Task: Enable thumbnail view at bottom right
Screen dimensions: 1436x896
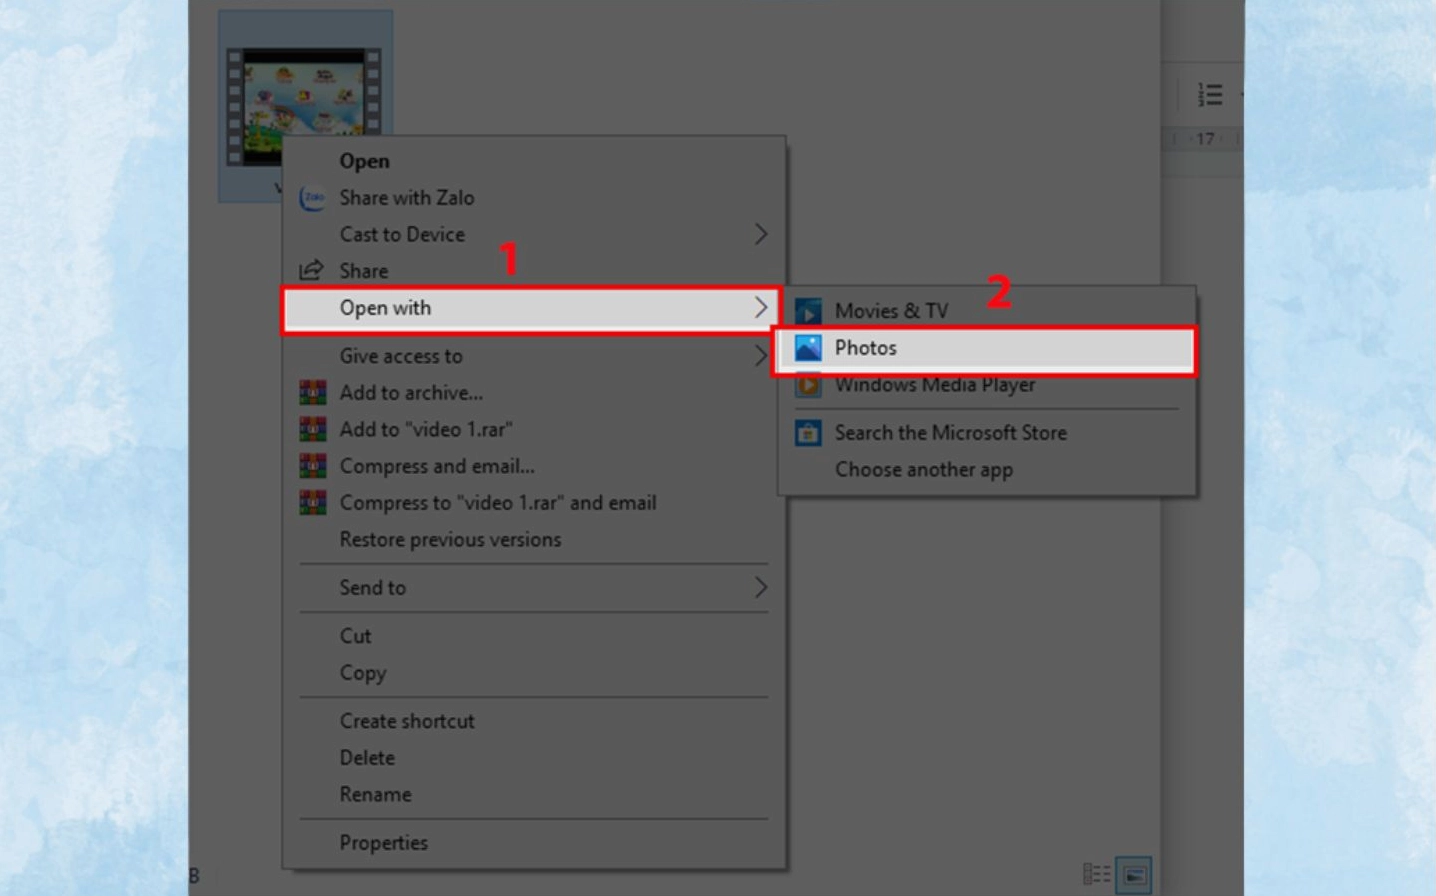Action: click(1135, 873)
